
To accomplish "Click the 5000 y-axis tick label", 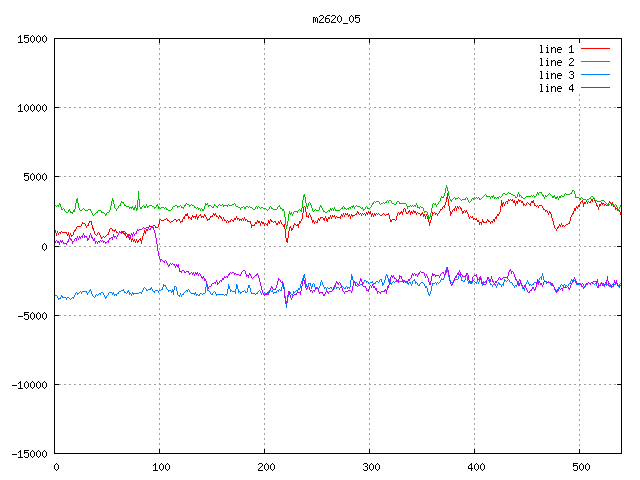I will [x=34, y=177].
